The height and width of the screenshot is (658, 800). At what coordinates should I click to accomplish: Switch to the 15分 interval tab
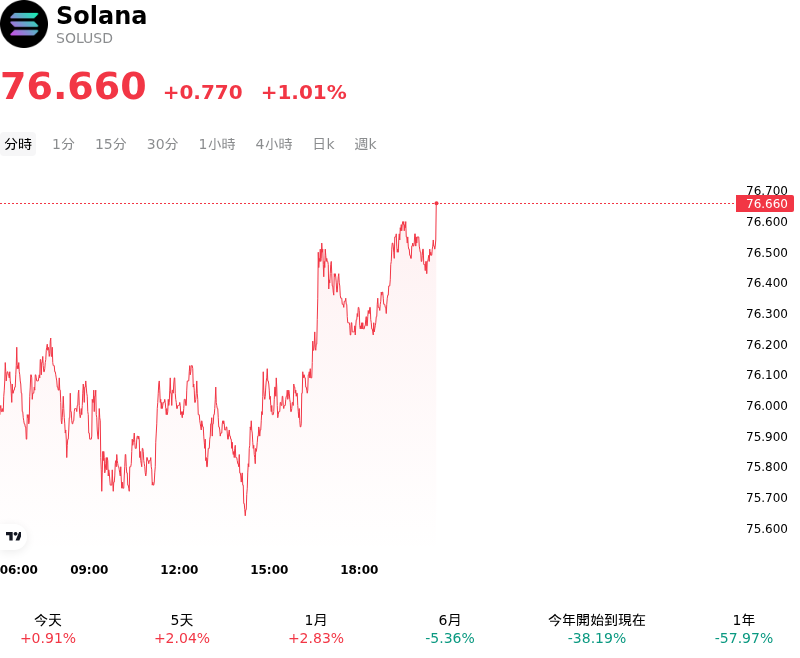pos(111,144)
